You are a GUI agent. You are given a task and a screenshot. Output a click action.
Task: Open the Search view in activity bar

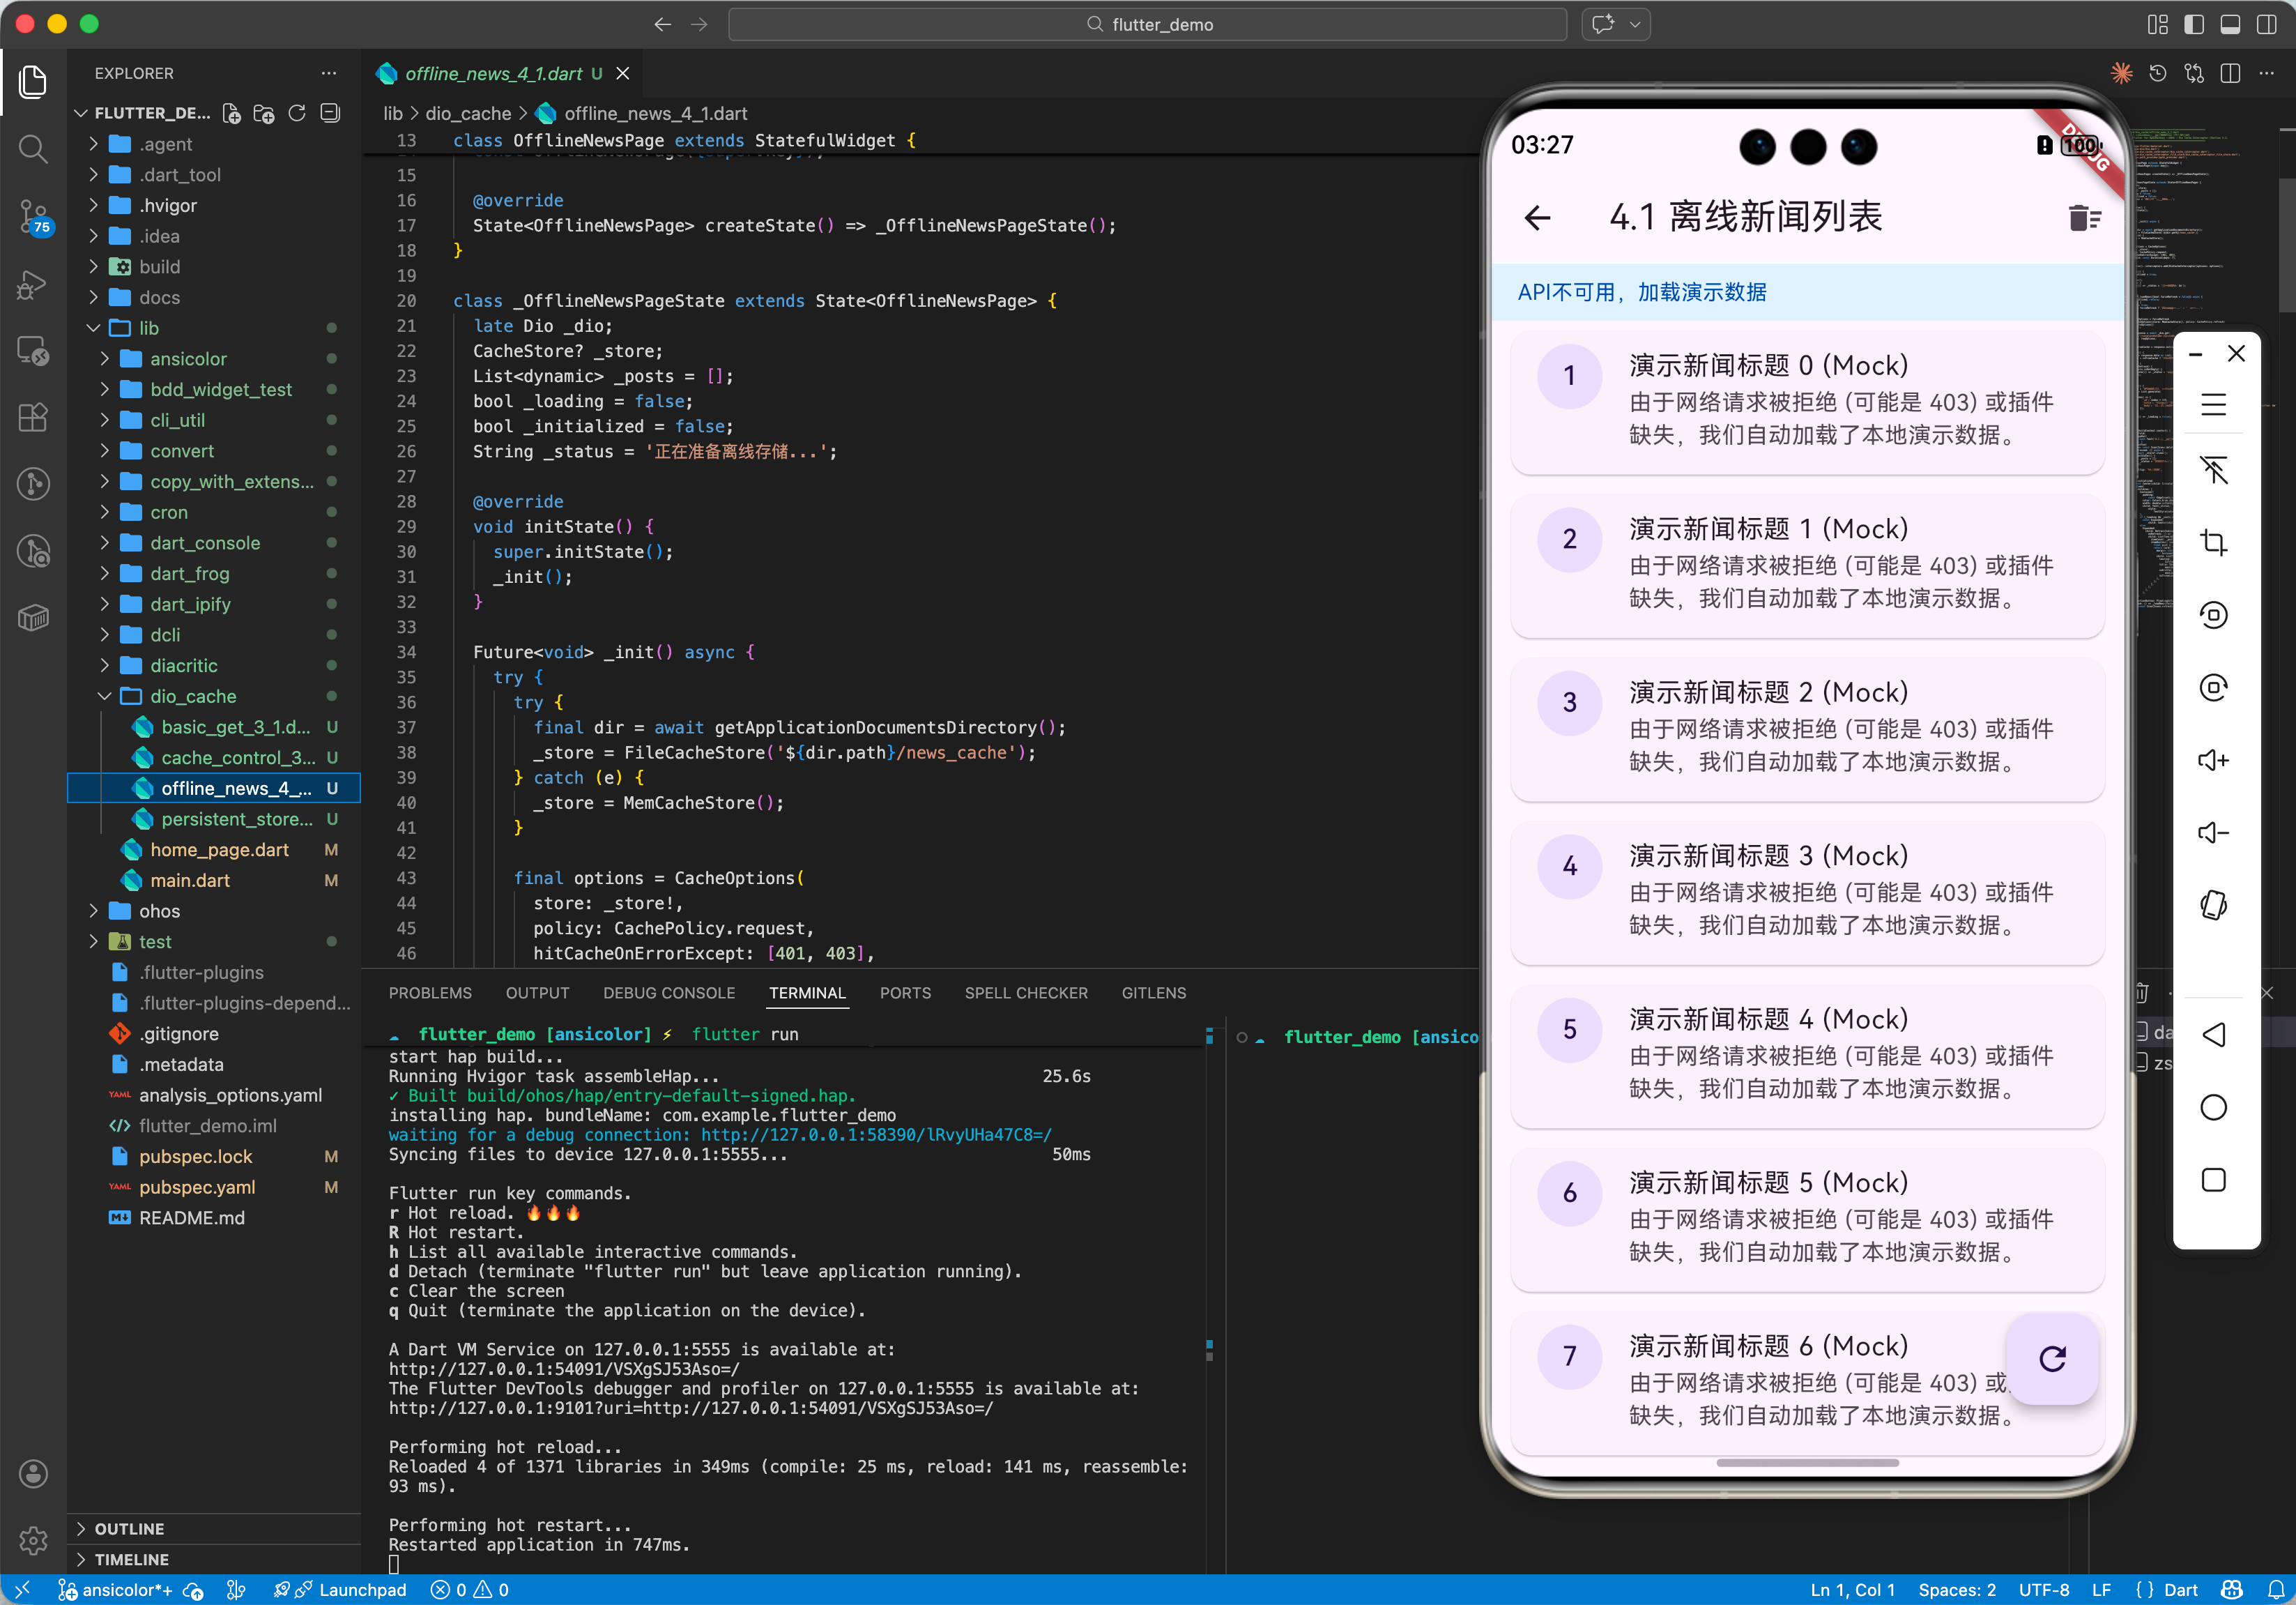point(33,150)
